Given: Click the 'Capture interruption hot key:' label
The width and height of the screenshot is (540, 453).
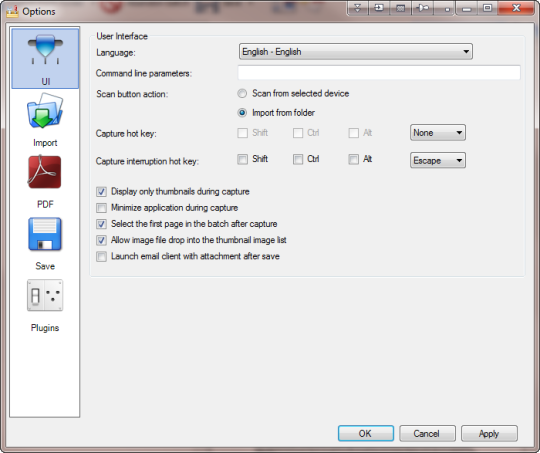Looking at the screenshot, I should [x=147, y=161].
